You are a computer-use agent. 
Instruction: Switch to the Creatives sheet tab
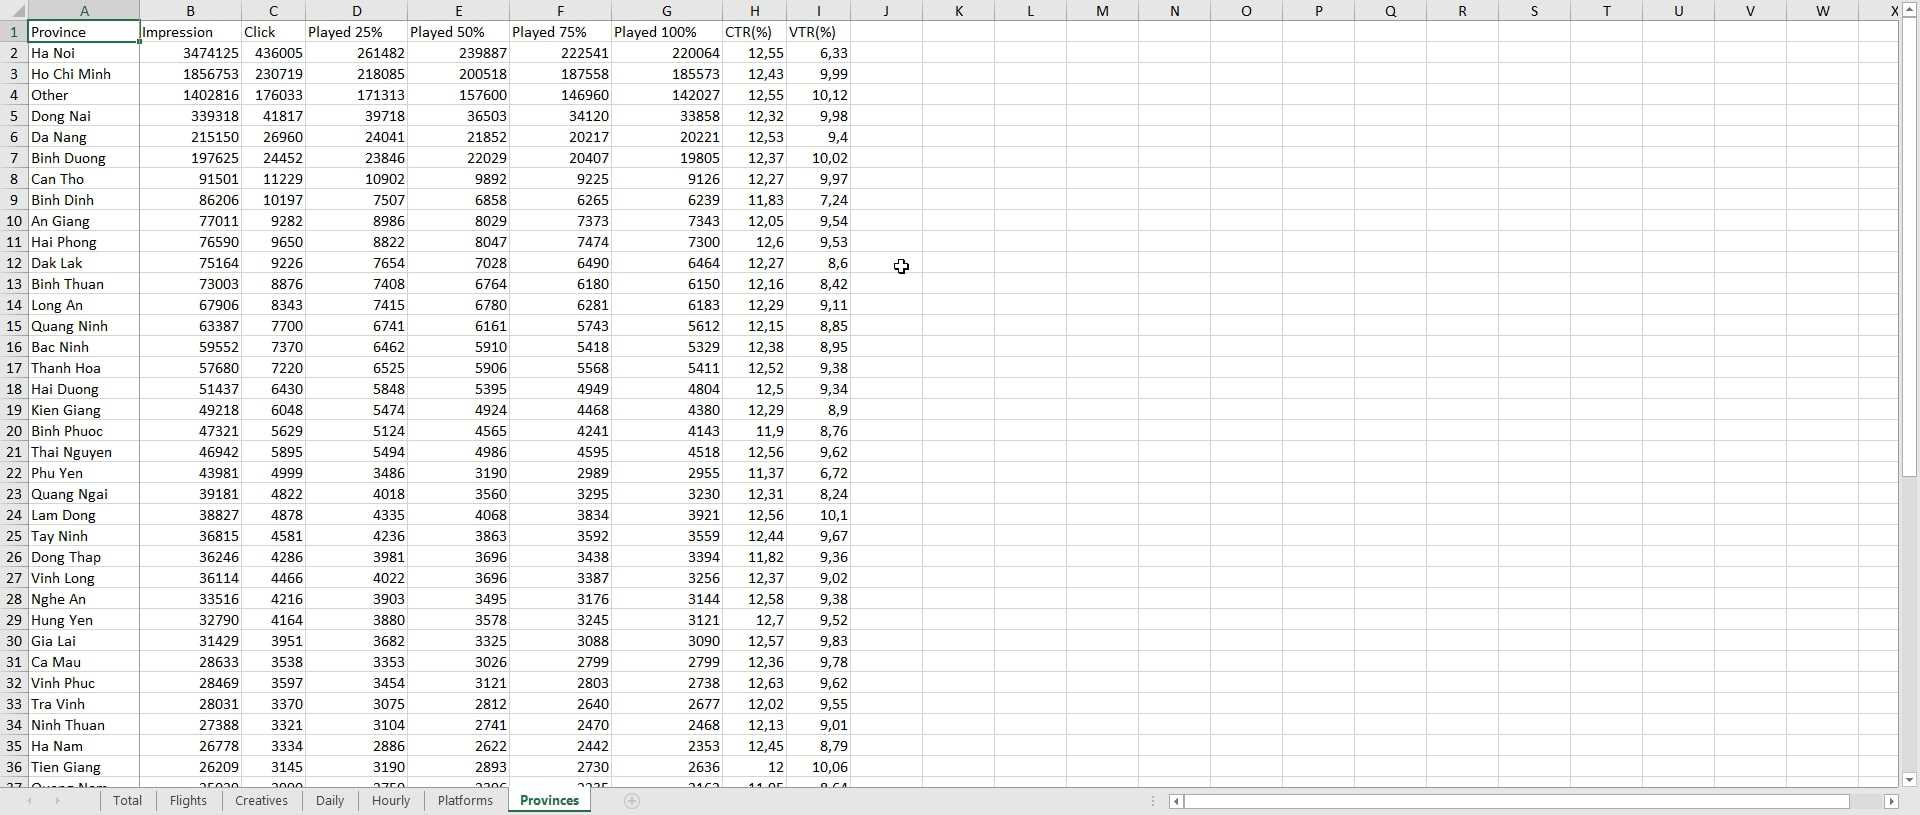point(261,801)
